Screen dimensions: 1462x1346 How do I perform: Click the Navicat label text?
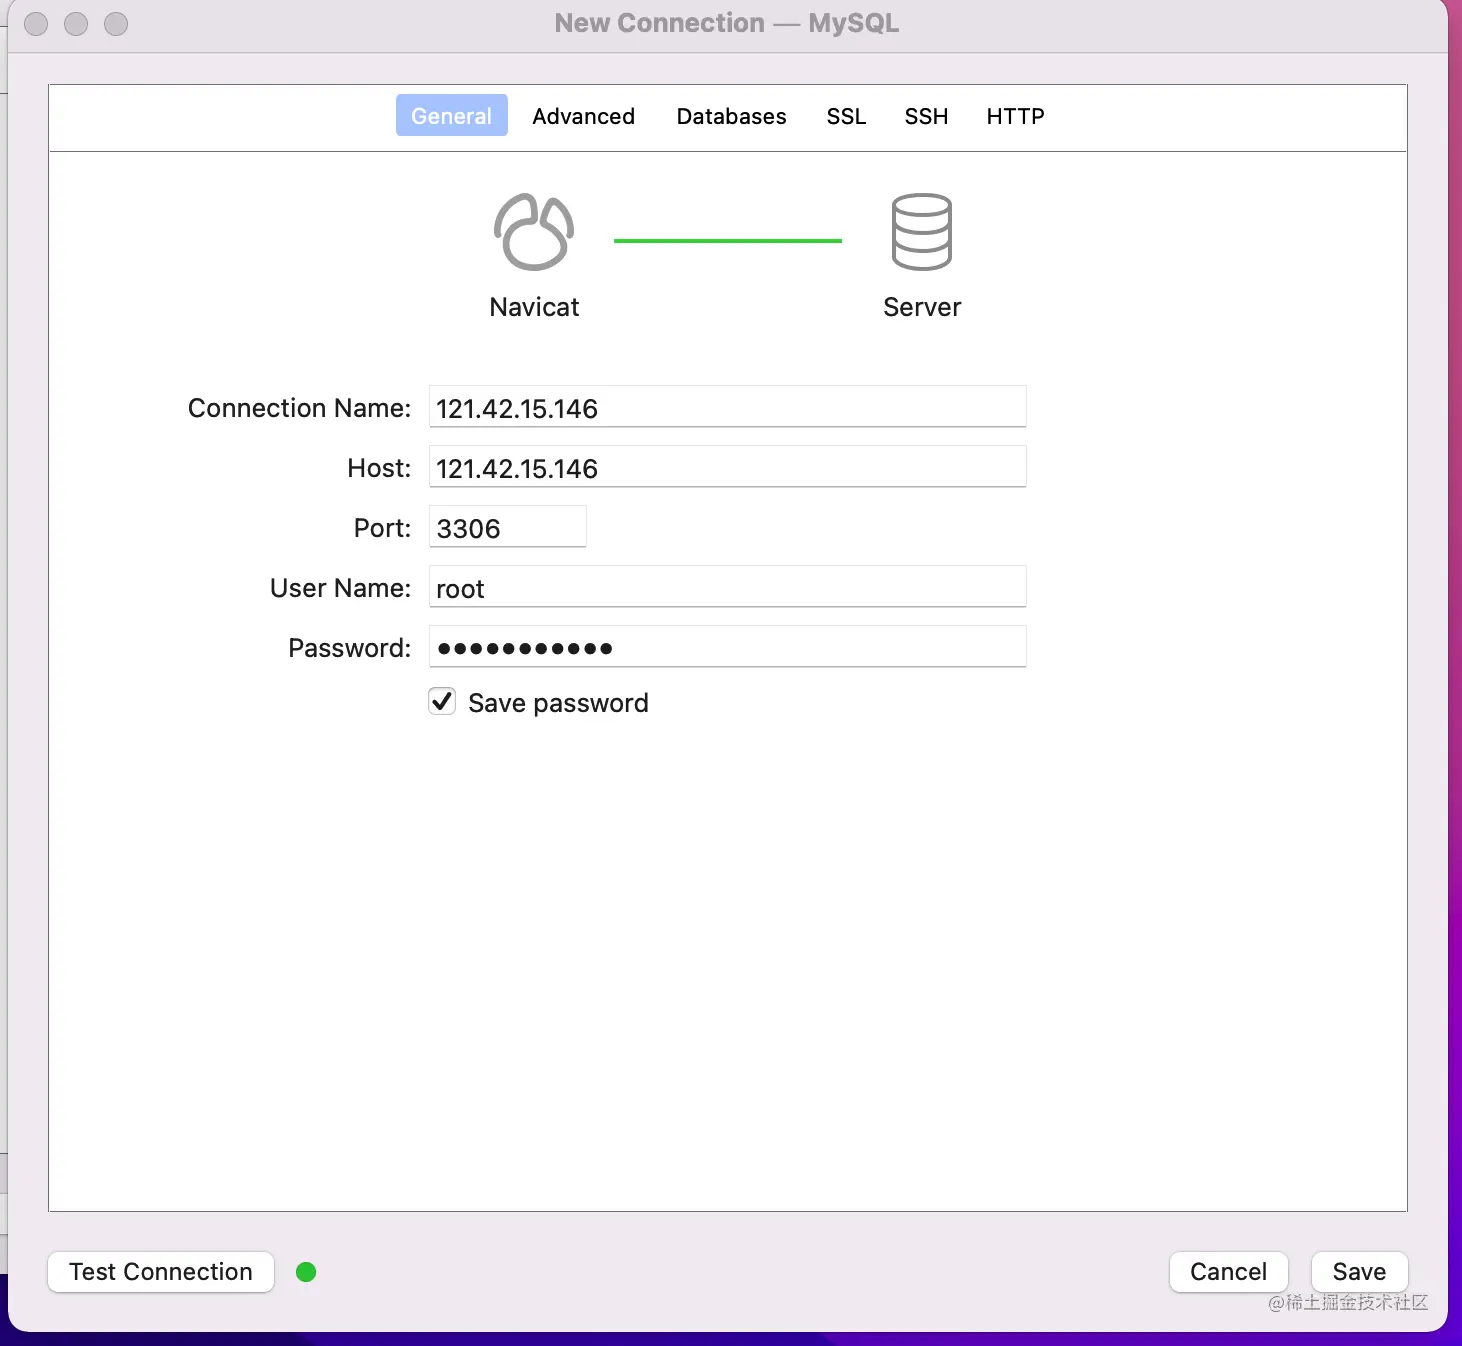tap(534, 307)
